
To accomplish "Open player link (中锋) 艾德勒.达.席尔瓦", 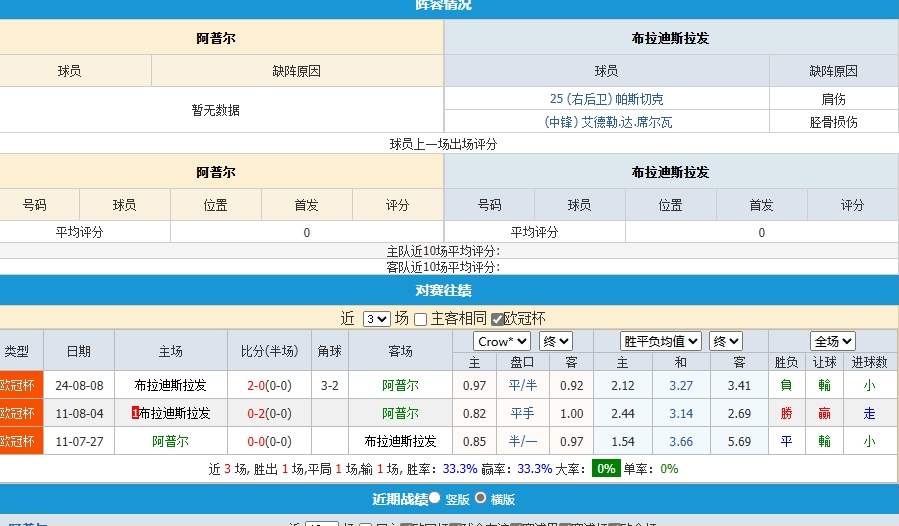I will tap(608, 122).
